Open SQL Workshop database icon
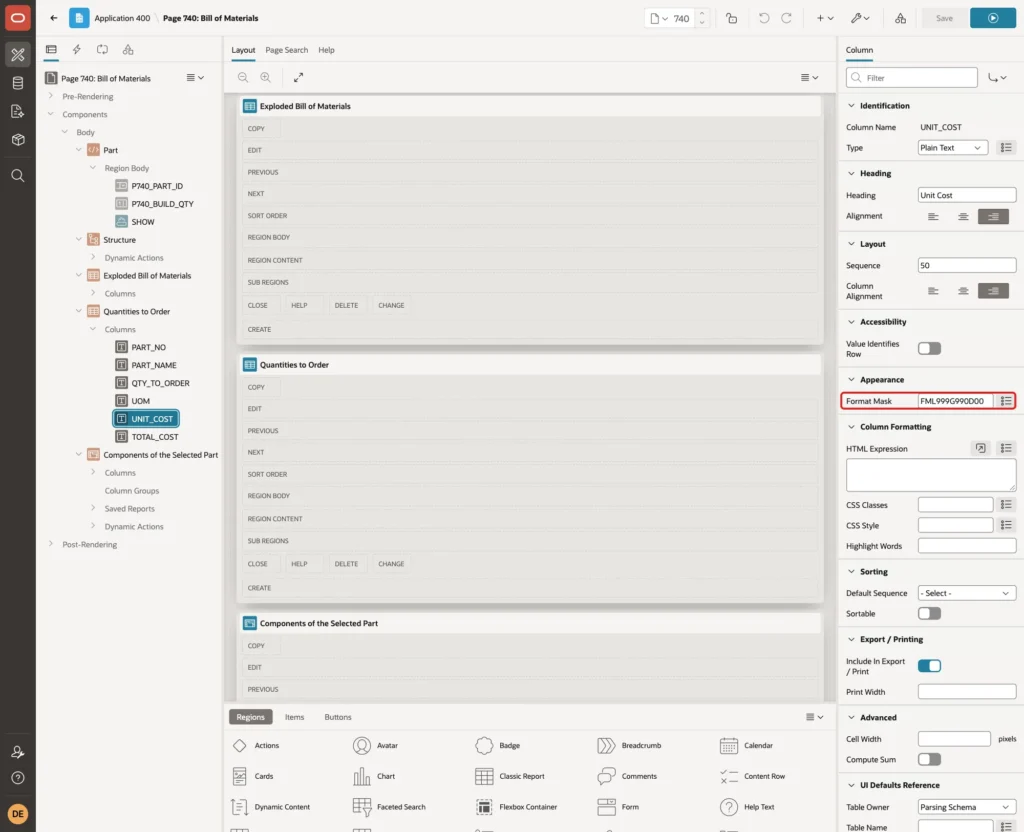The height and width of the screenshot is (832, 1024). coord(18,83)
